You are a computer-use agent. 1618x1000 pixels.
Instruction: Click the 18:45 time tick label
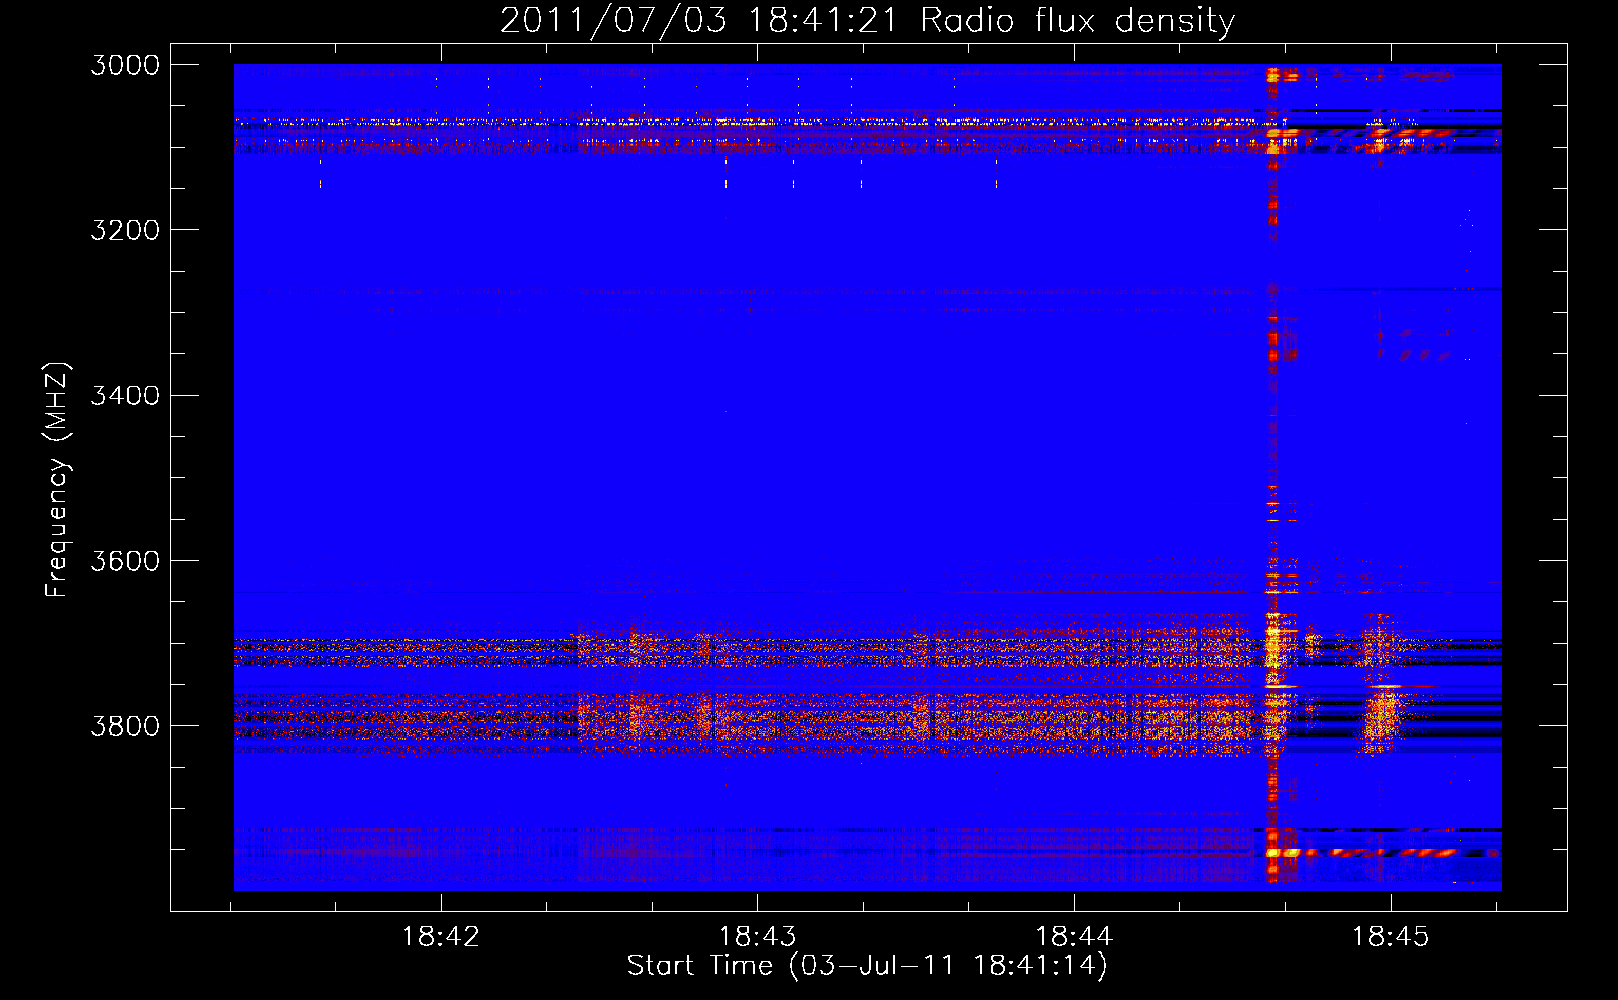tap(1391, 936)
